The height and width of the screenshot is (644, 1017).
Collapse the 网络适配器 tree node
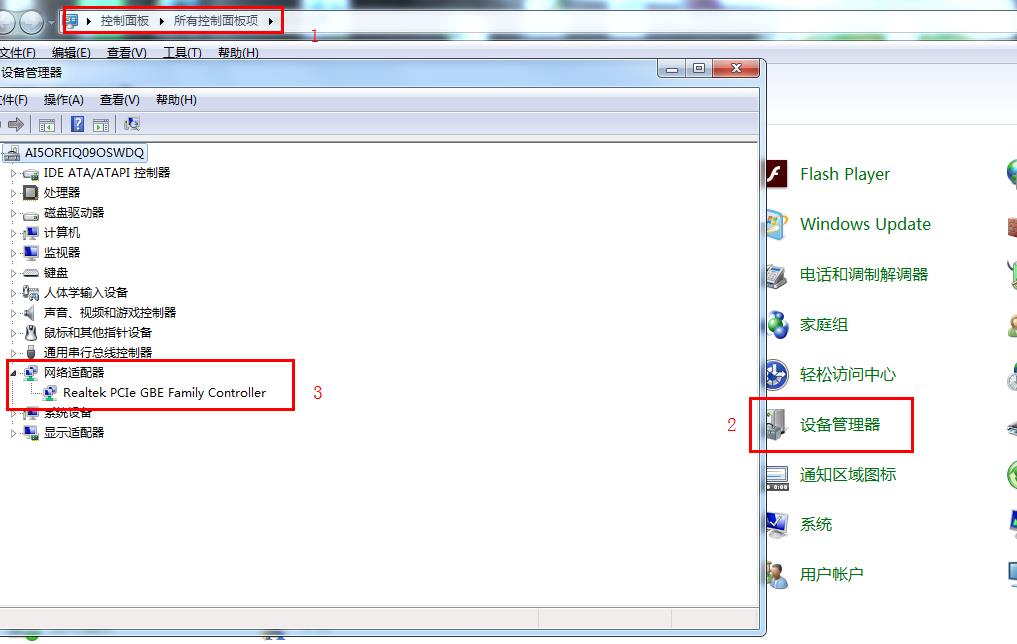[x=13, y=374]
